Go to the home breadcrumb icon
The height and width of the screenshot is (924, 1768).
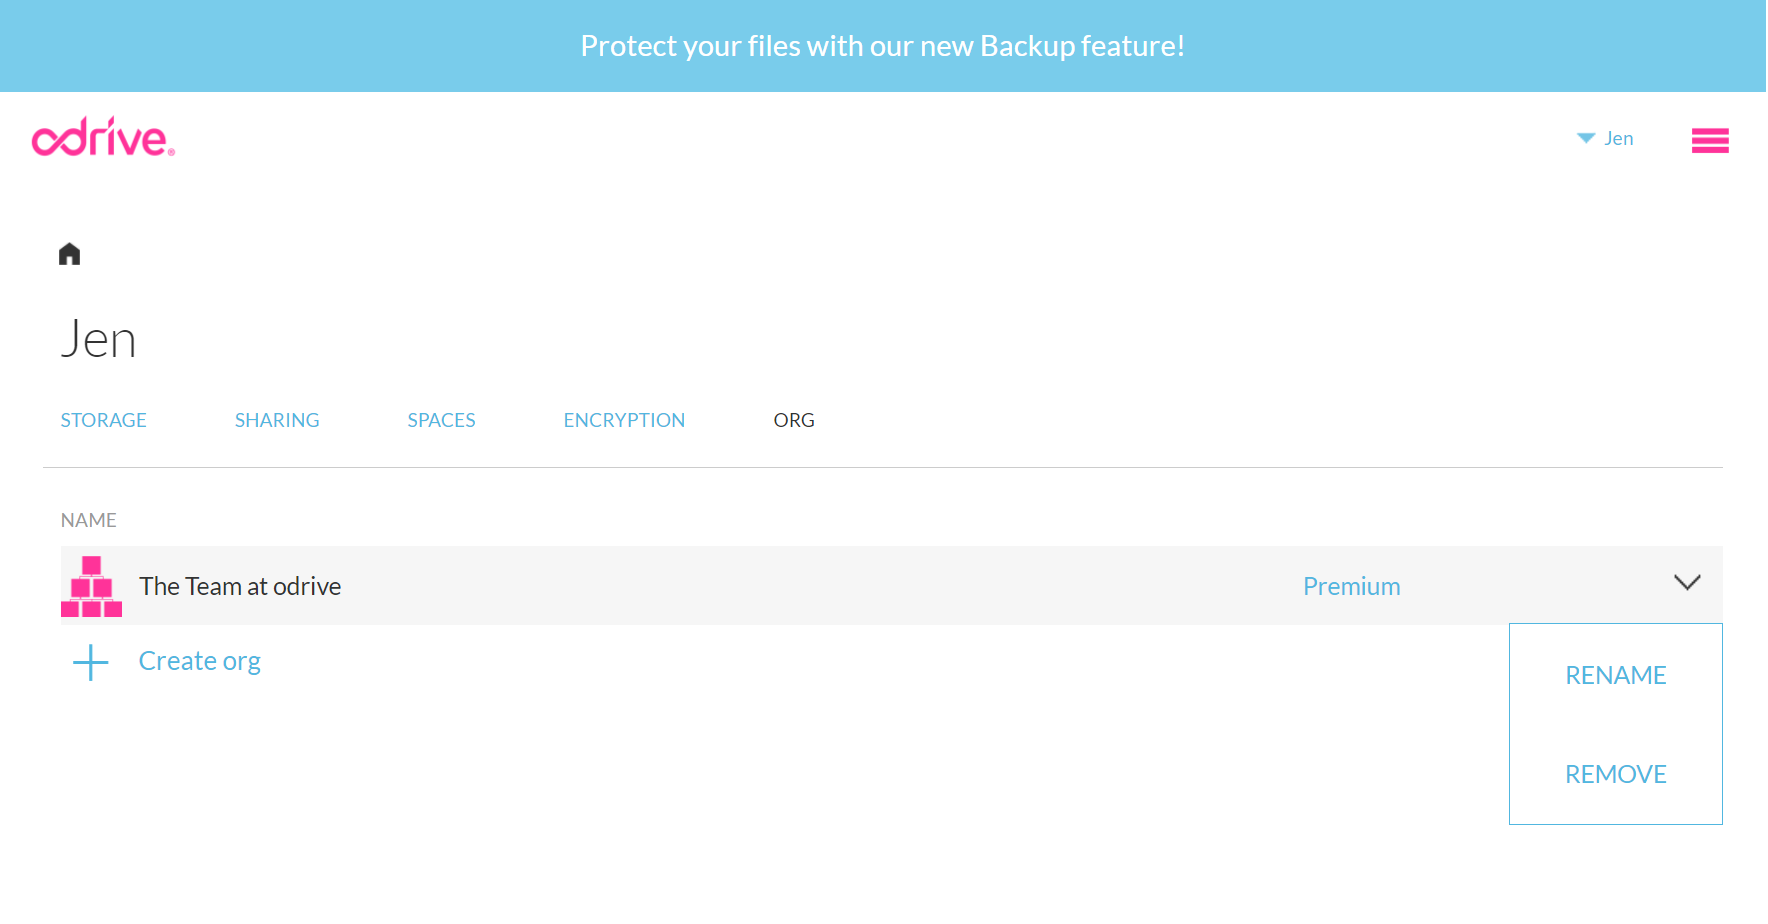[69, 254]
